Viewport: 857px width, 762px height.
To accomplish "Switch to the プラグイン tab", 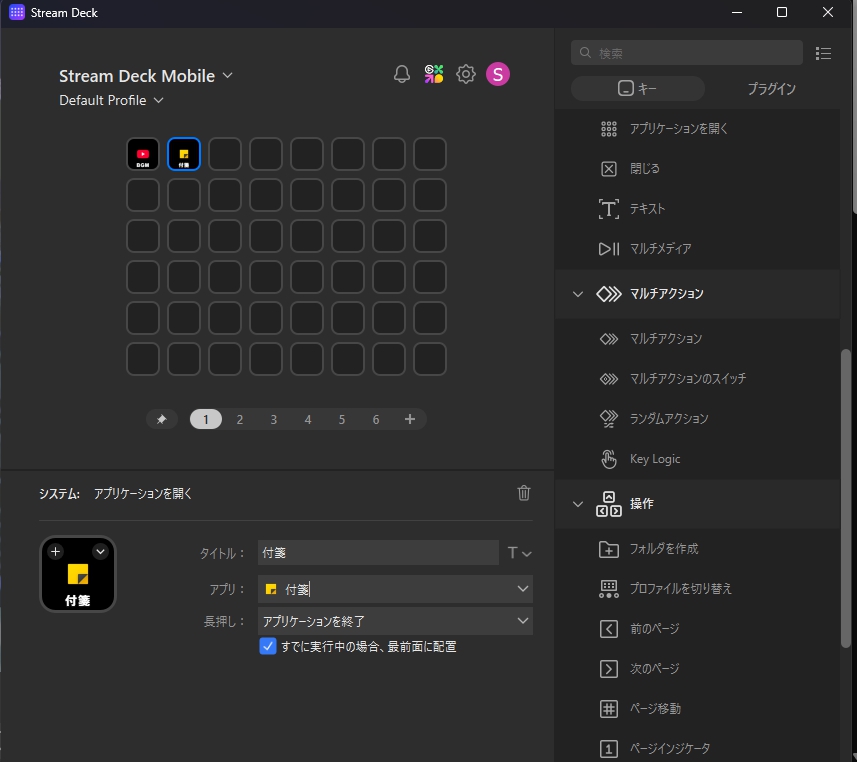I will tap(771, 89).
